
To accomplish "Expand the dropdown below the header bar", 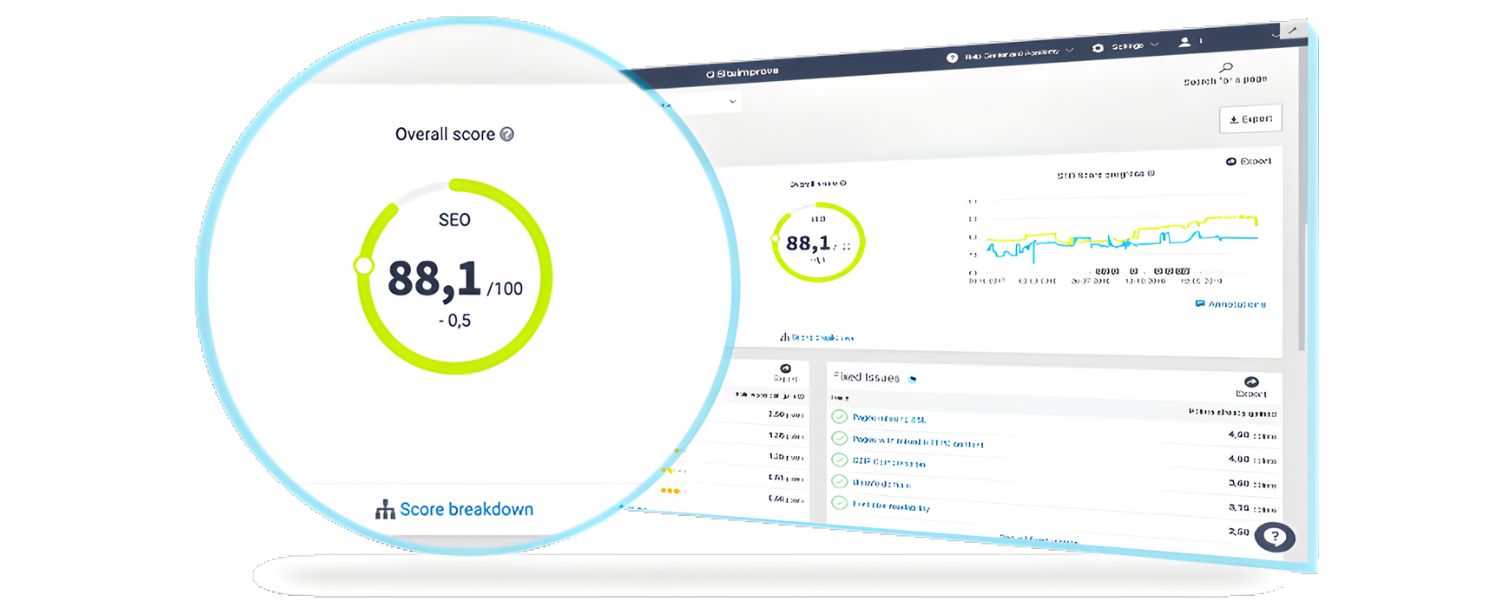I will click(x=732, y=101).
